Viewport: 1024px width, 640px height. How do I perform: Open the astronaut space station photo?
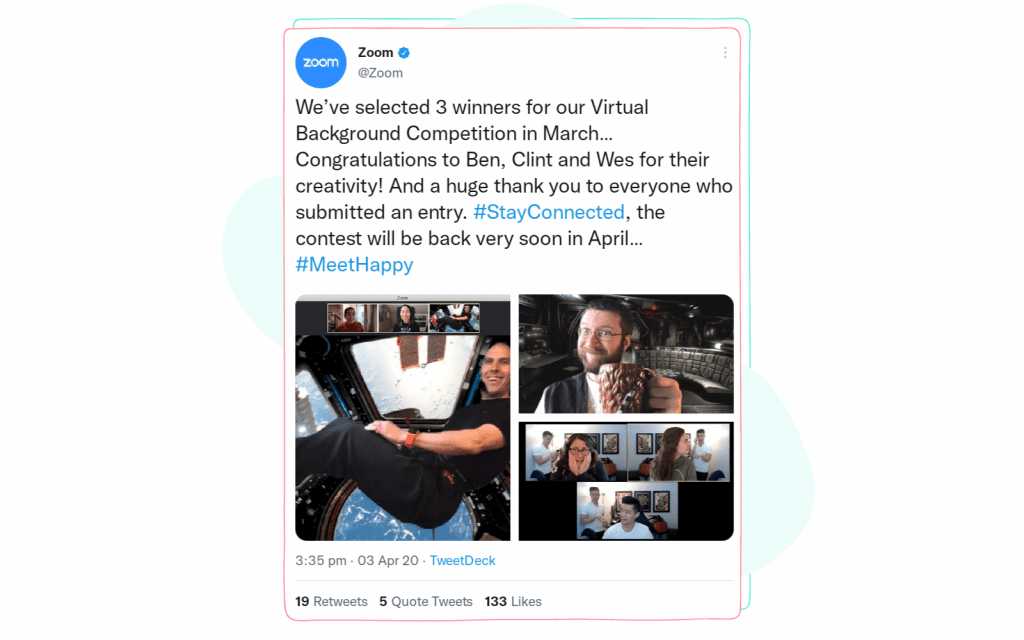click(402, 418)
